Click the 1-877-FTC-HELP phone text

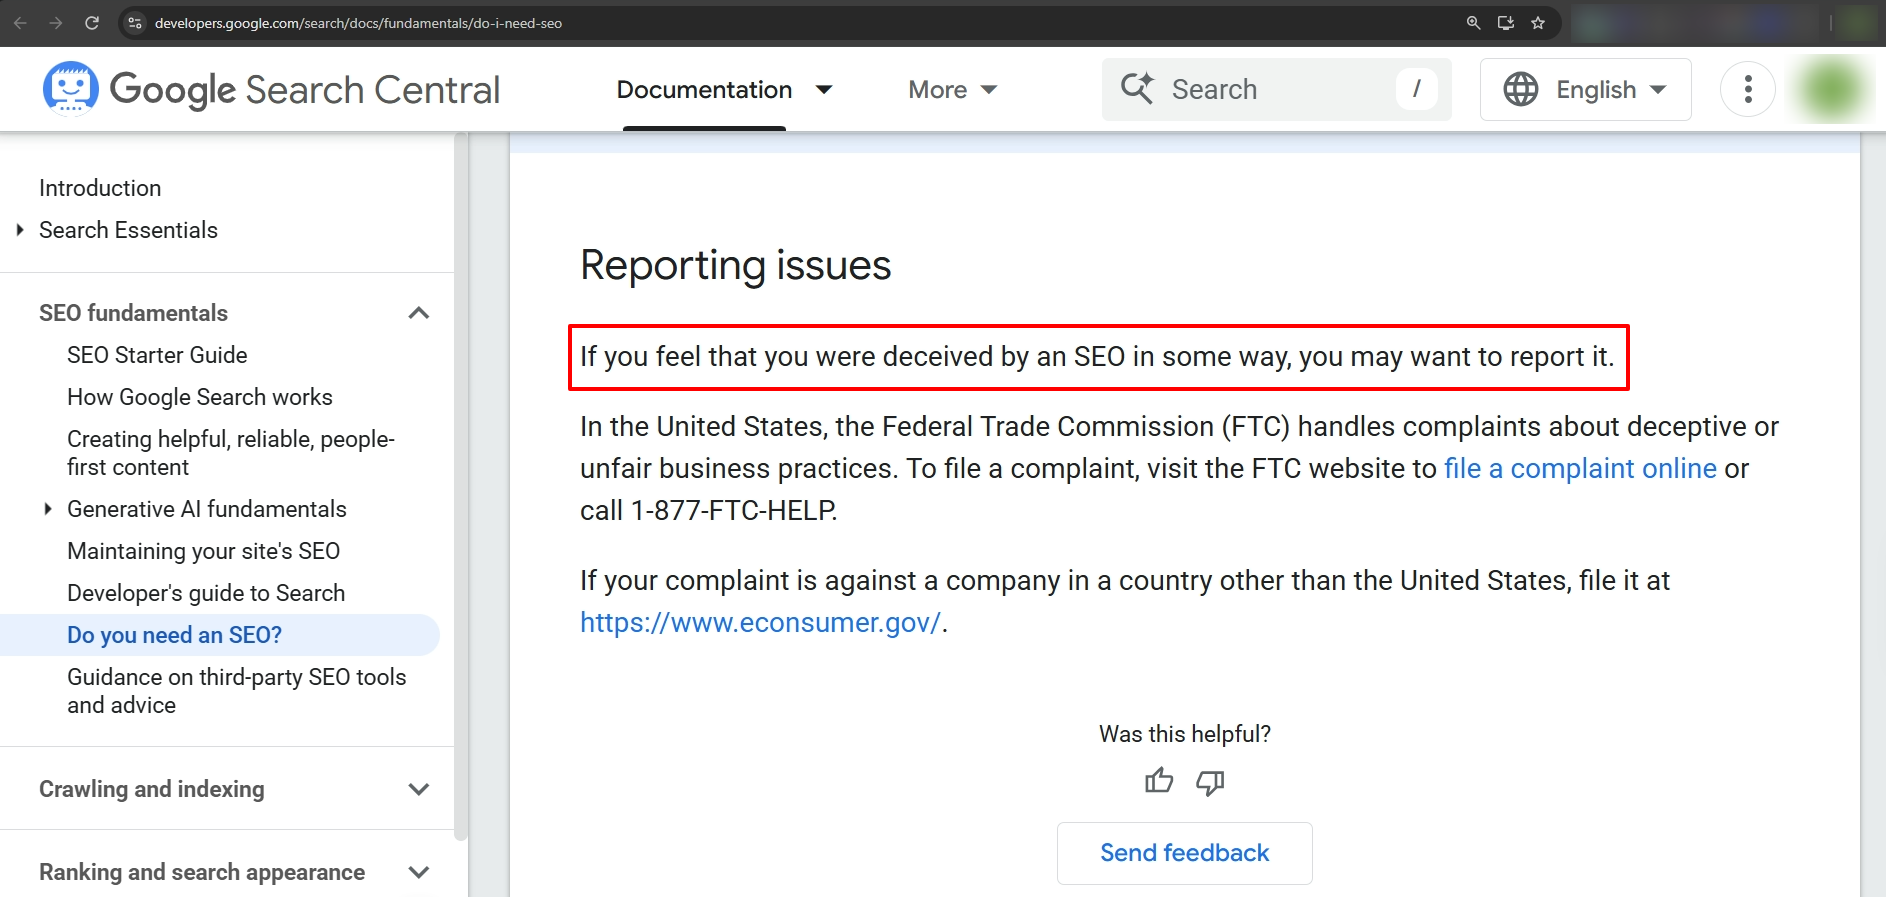pyautogui.click(x=732, y=510)
